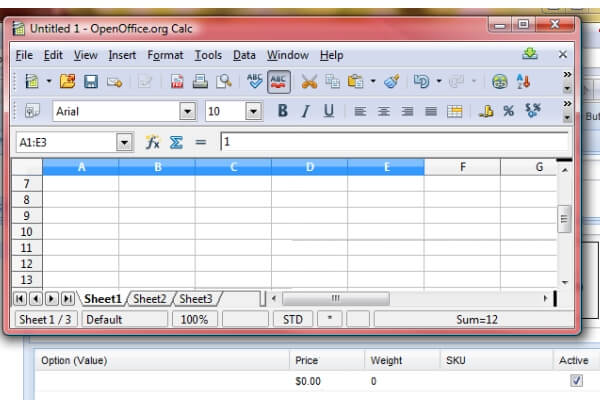
Task: Click the STD selection mode field
Action: point(293,319)
